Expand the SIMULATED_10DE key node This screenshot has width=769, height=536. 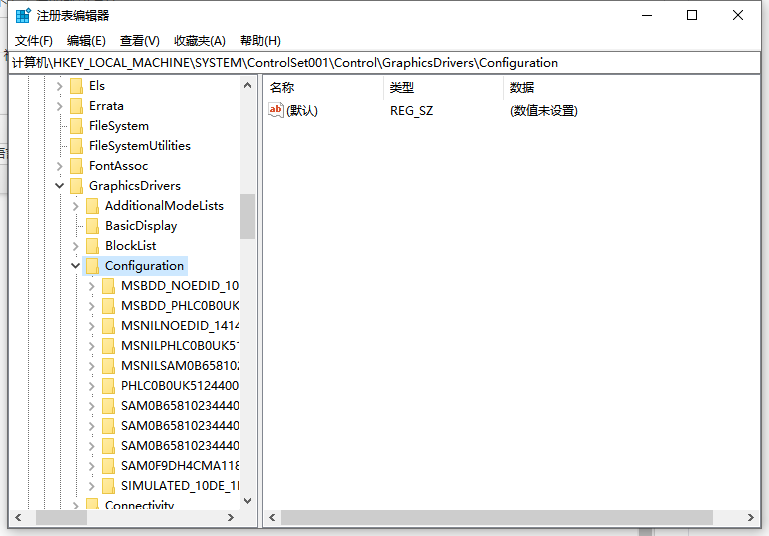(x=92, y=486)
